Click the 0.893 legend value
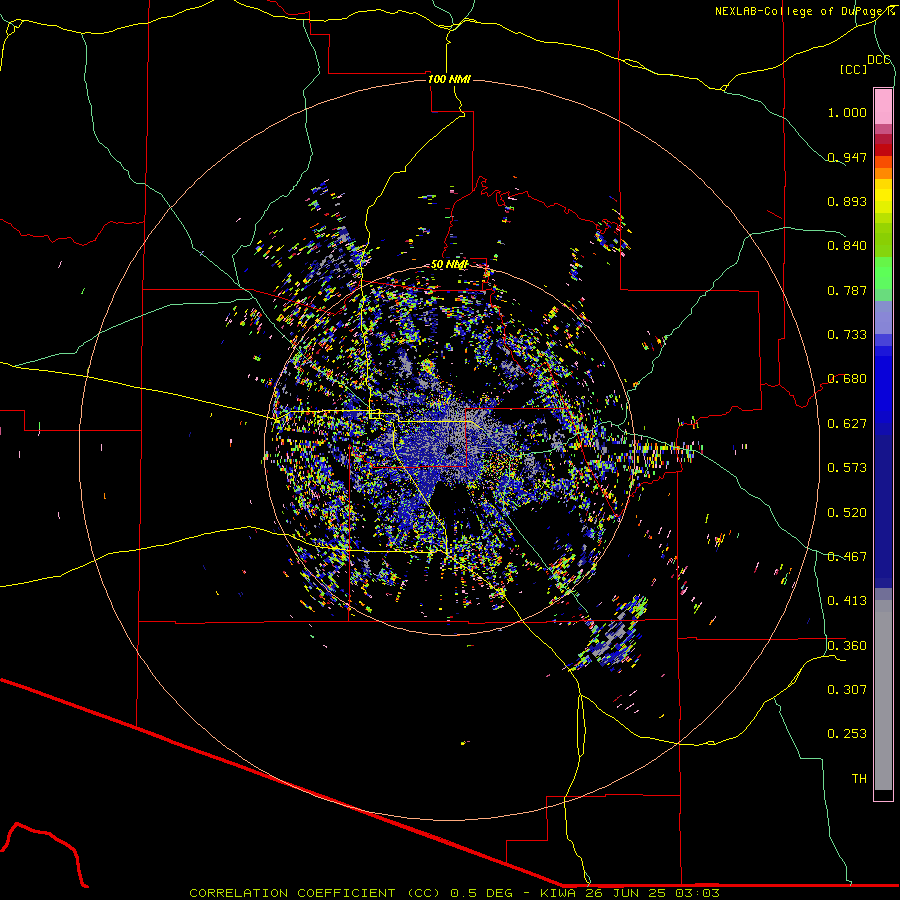Viewport: 900px width, 900px height. click(x=847, y=201)
